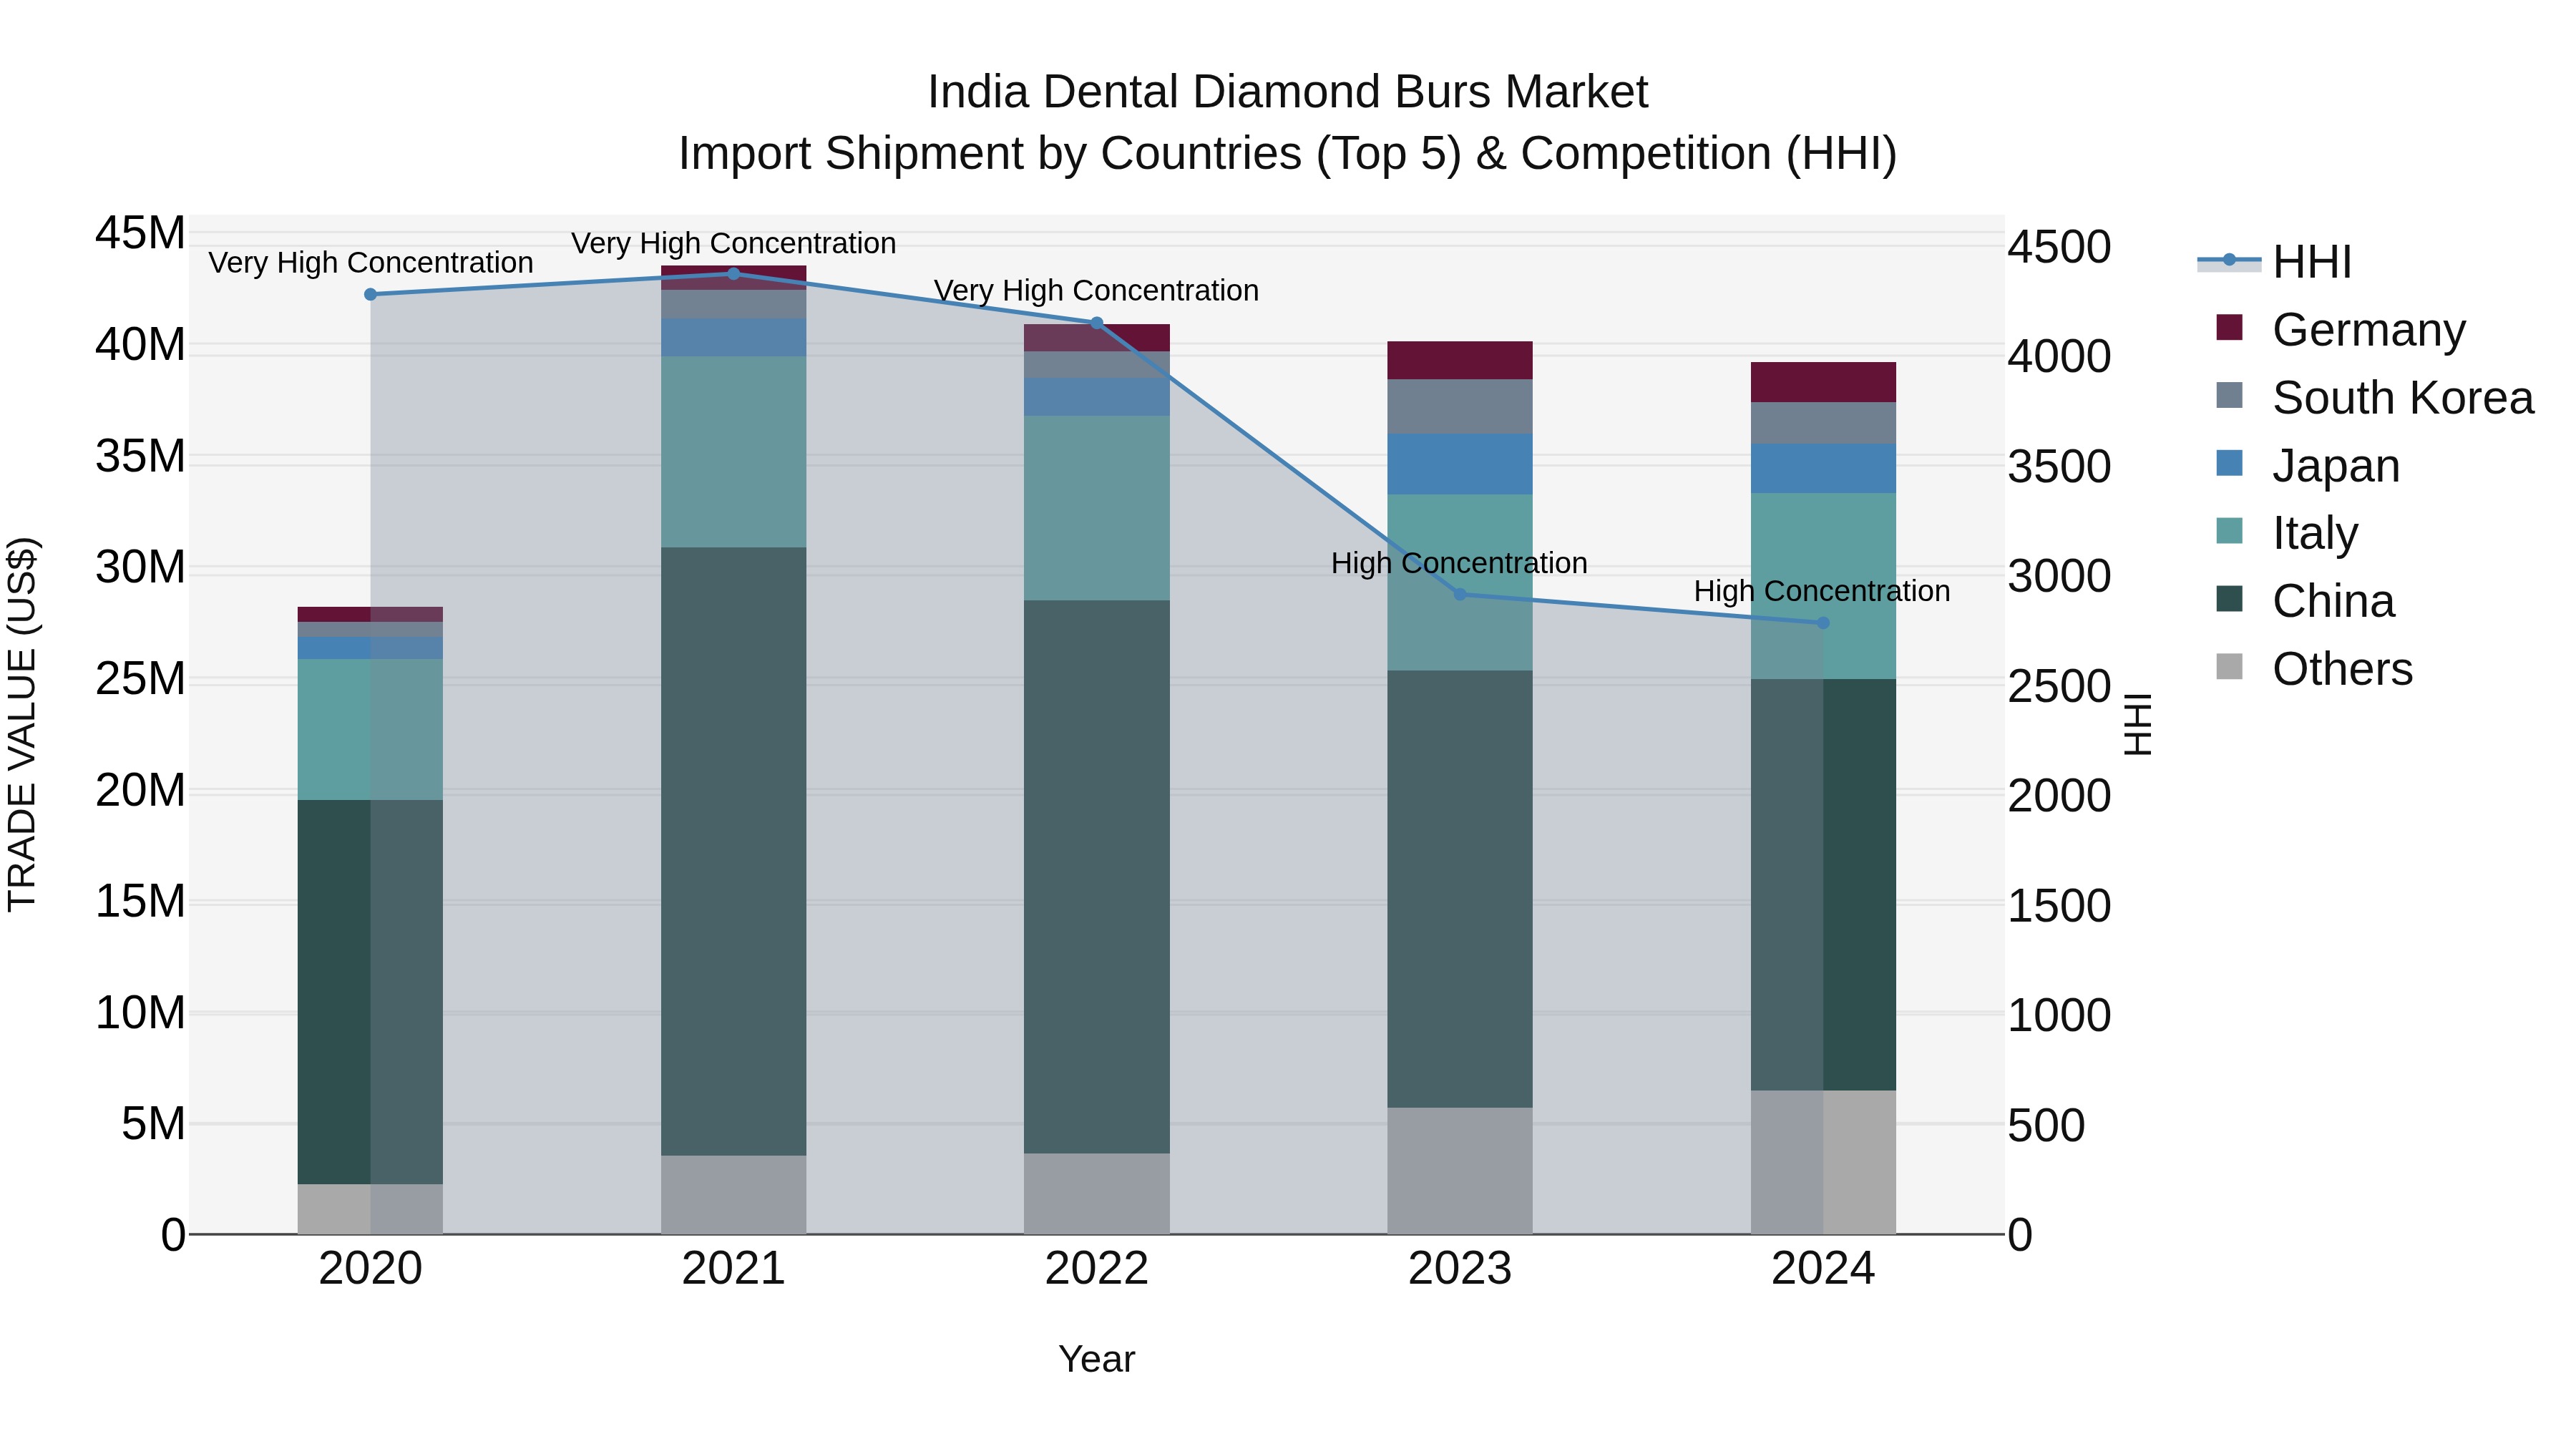Click the 'TRADE VALUE (US$)' axis title
This screenshot has height=1449, width=2576.
click(22, 724)
